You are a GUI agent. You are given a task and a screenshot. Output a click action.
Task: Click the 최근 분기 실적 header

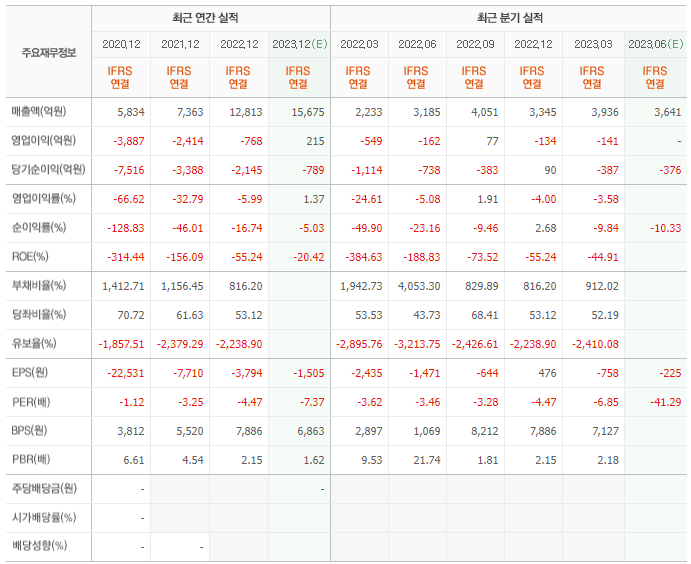[510, 18]
